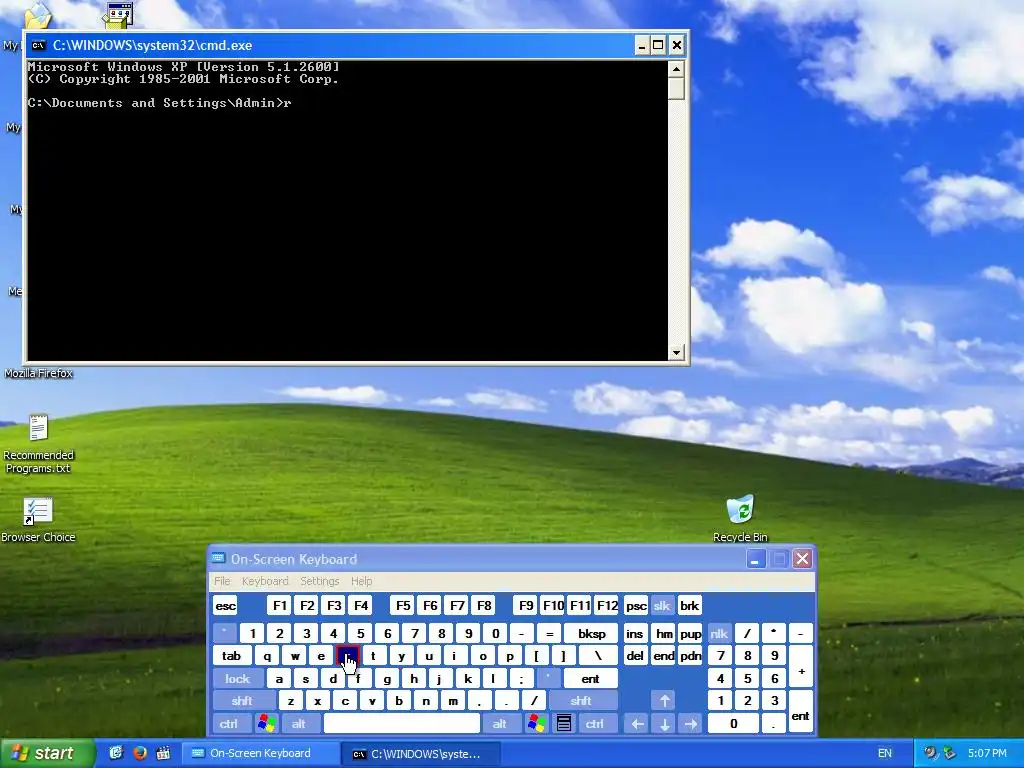1024x768 pixels.
Task: Click the bksp key on the on-screen keyboard
Action: (591, 633)
